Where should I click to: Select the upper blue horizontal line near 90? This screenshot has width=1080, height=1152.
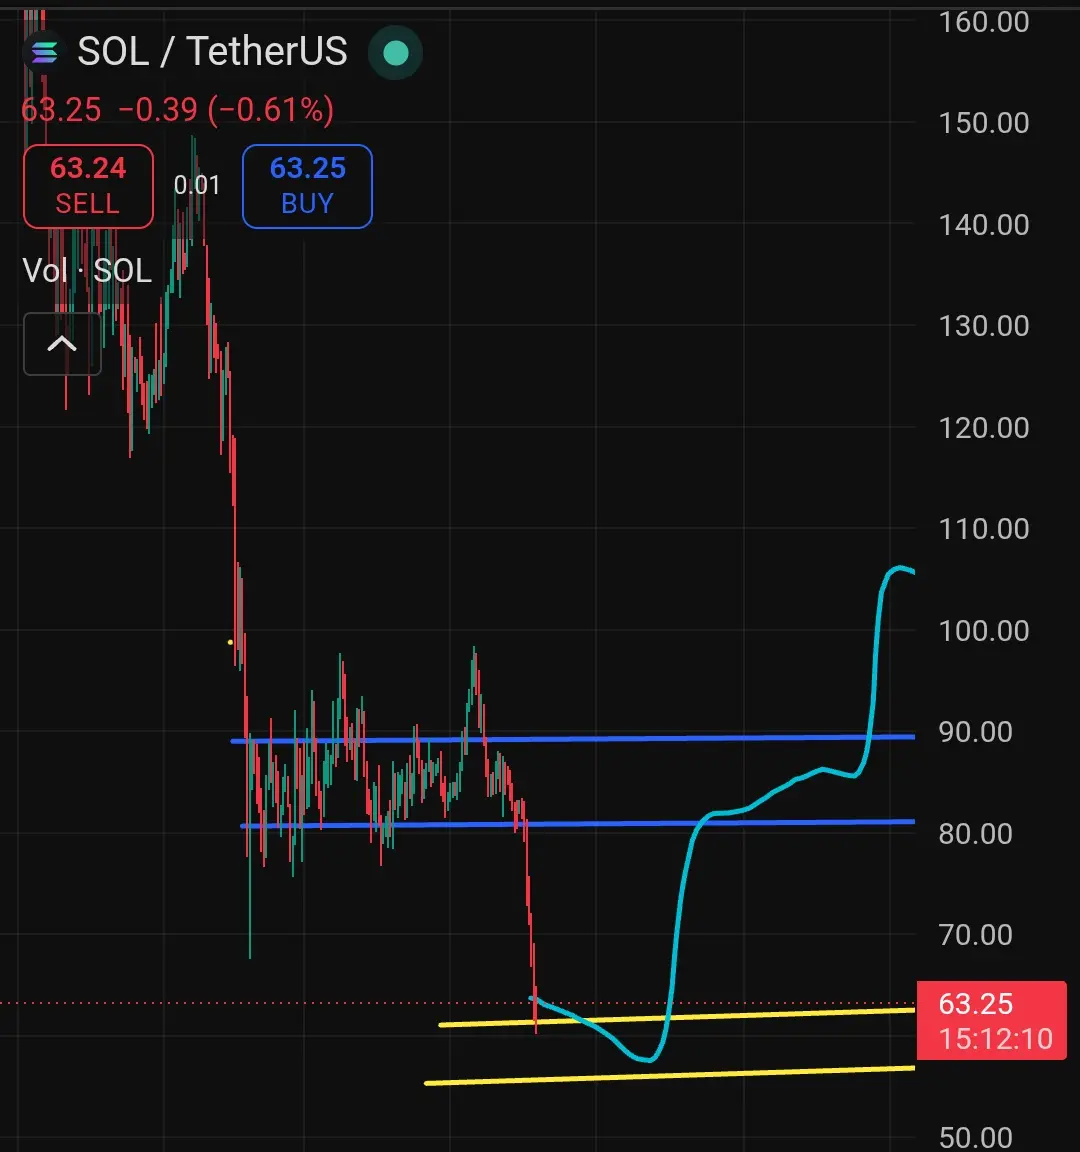[x=573, y=738]
